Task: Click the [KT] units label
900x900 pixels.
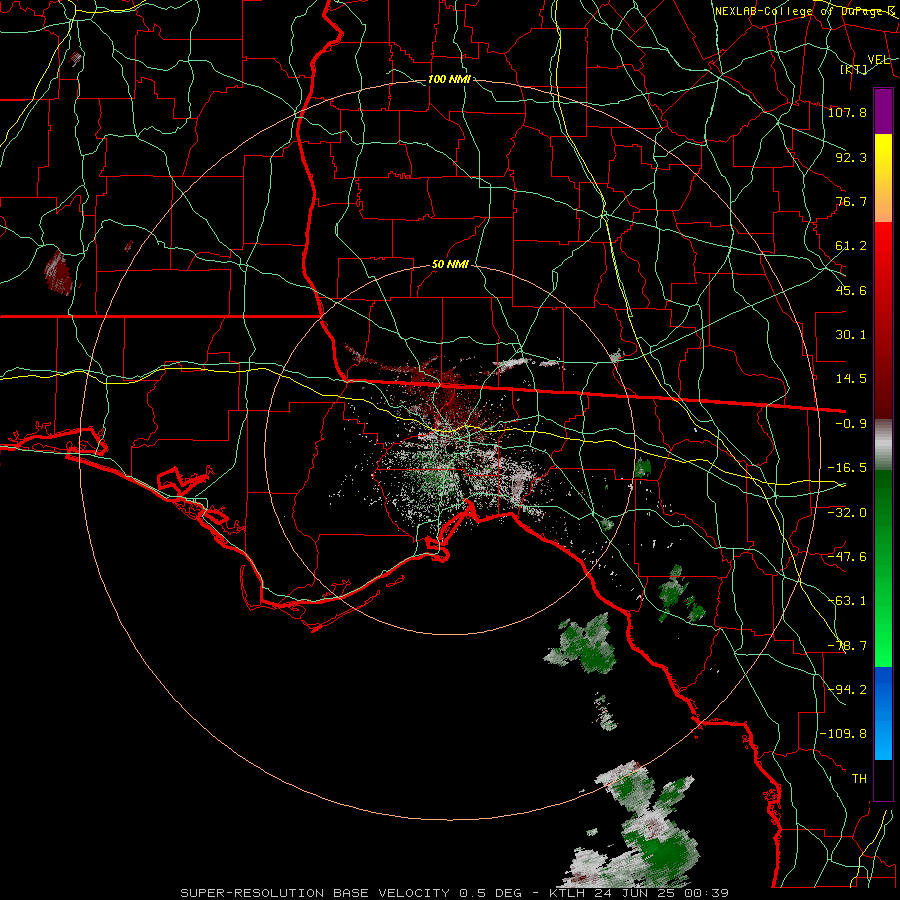Action: click(854, 69)
